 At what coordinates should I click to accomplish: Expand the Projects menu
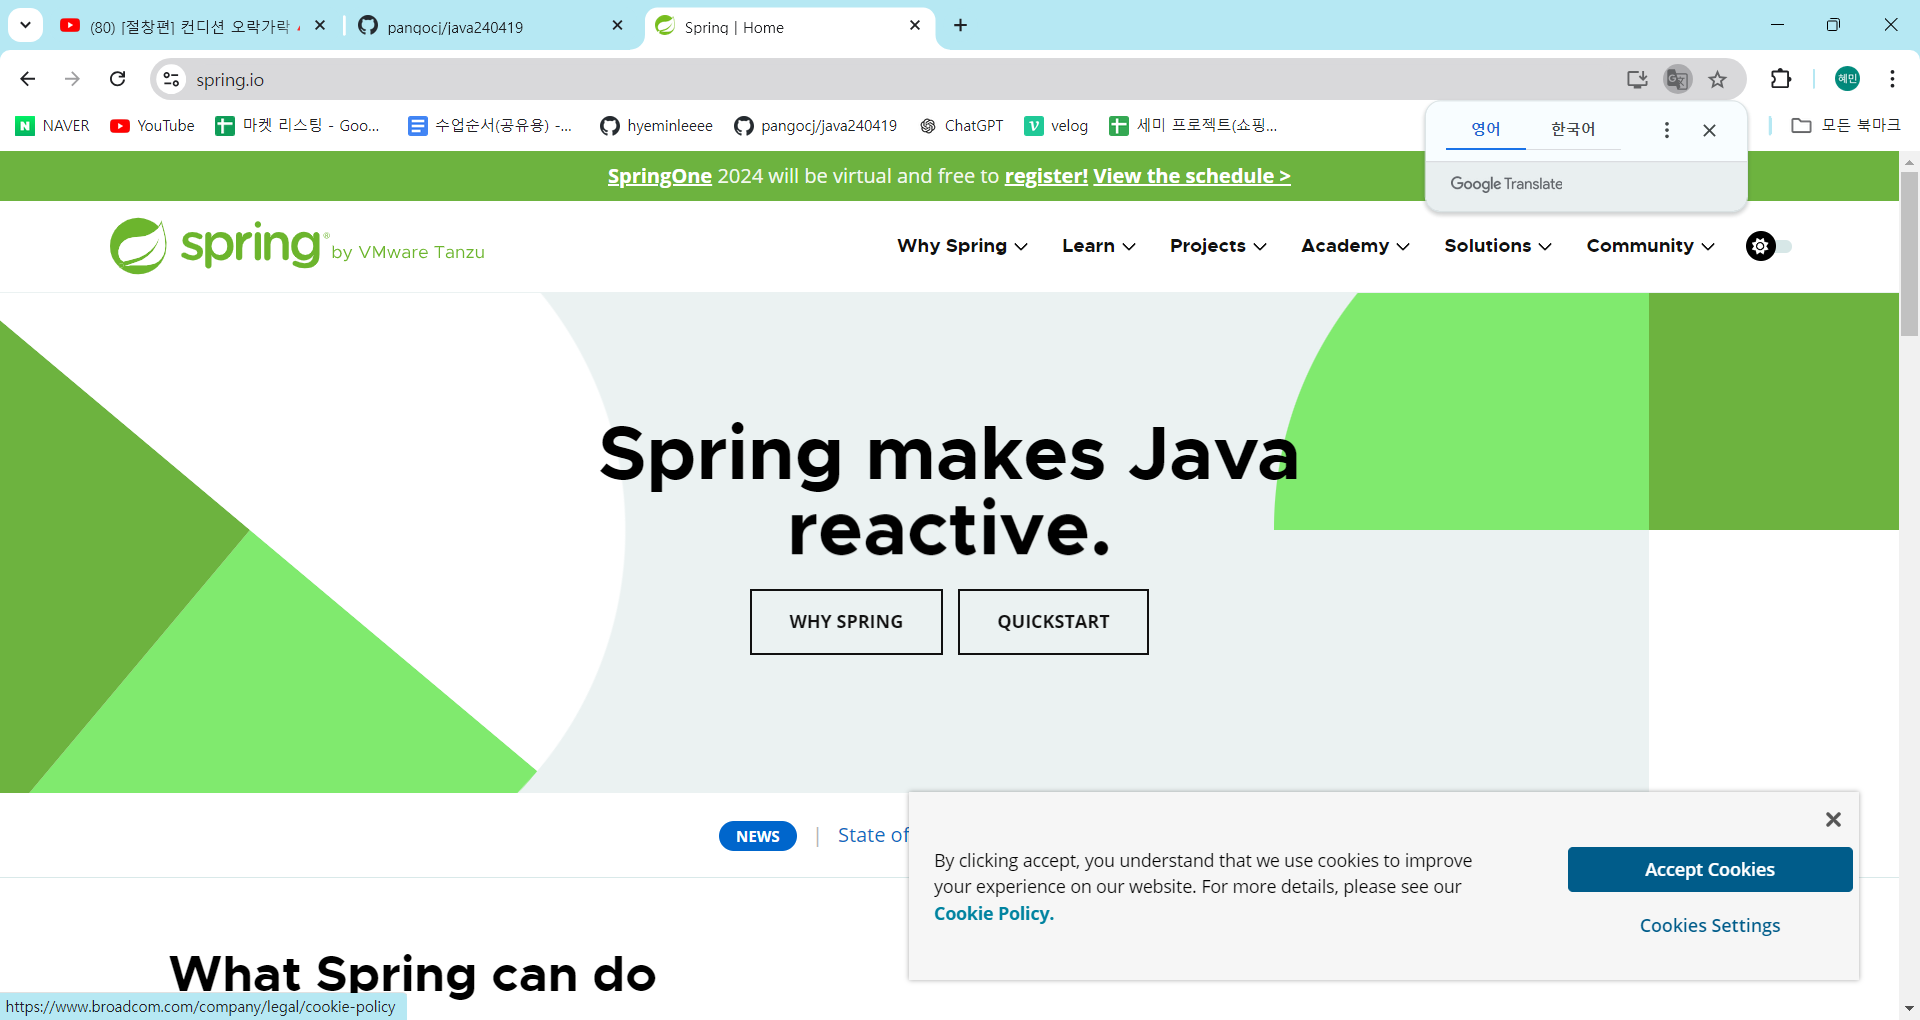(1218, 246)
